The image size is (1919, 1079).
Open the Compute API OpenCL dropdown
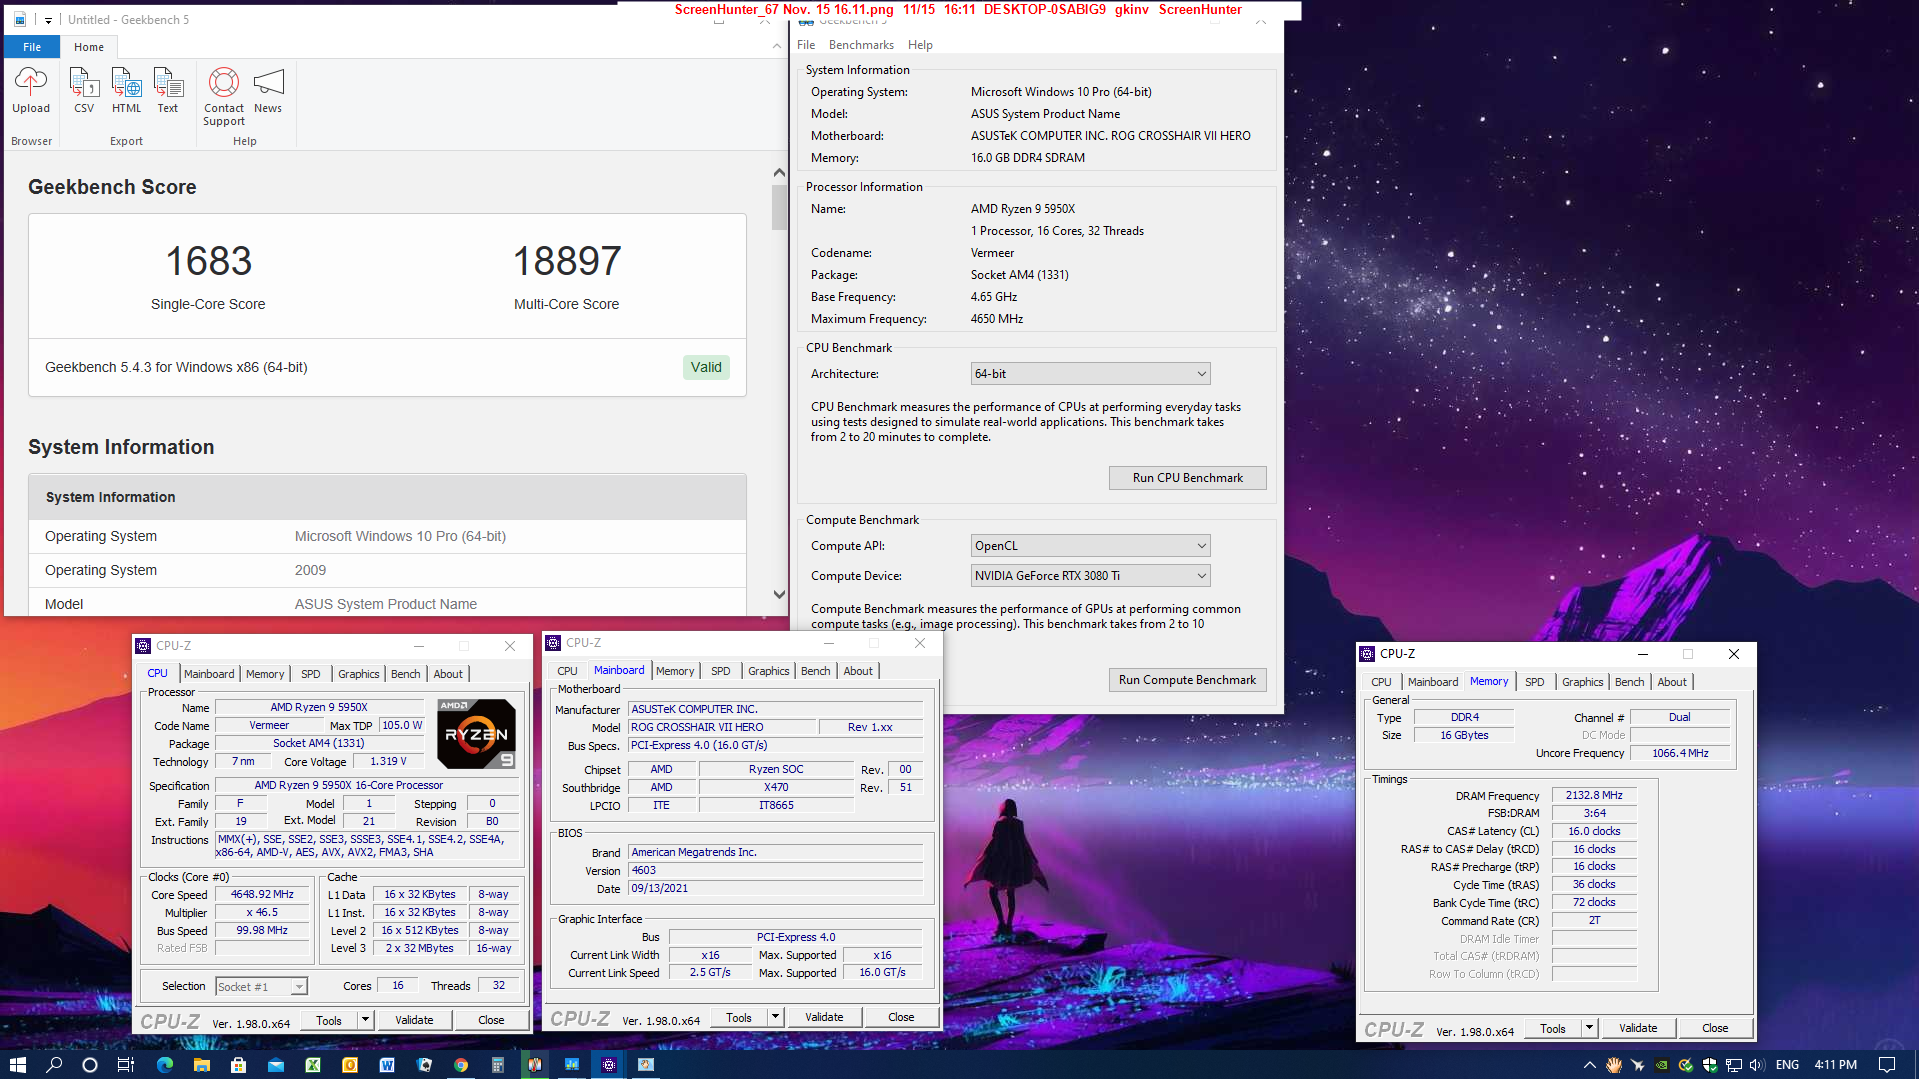[x=1090, y=546]
